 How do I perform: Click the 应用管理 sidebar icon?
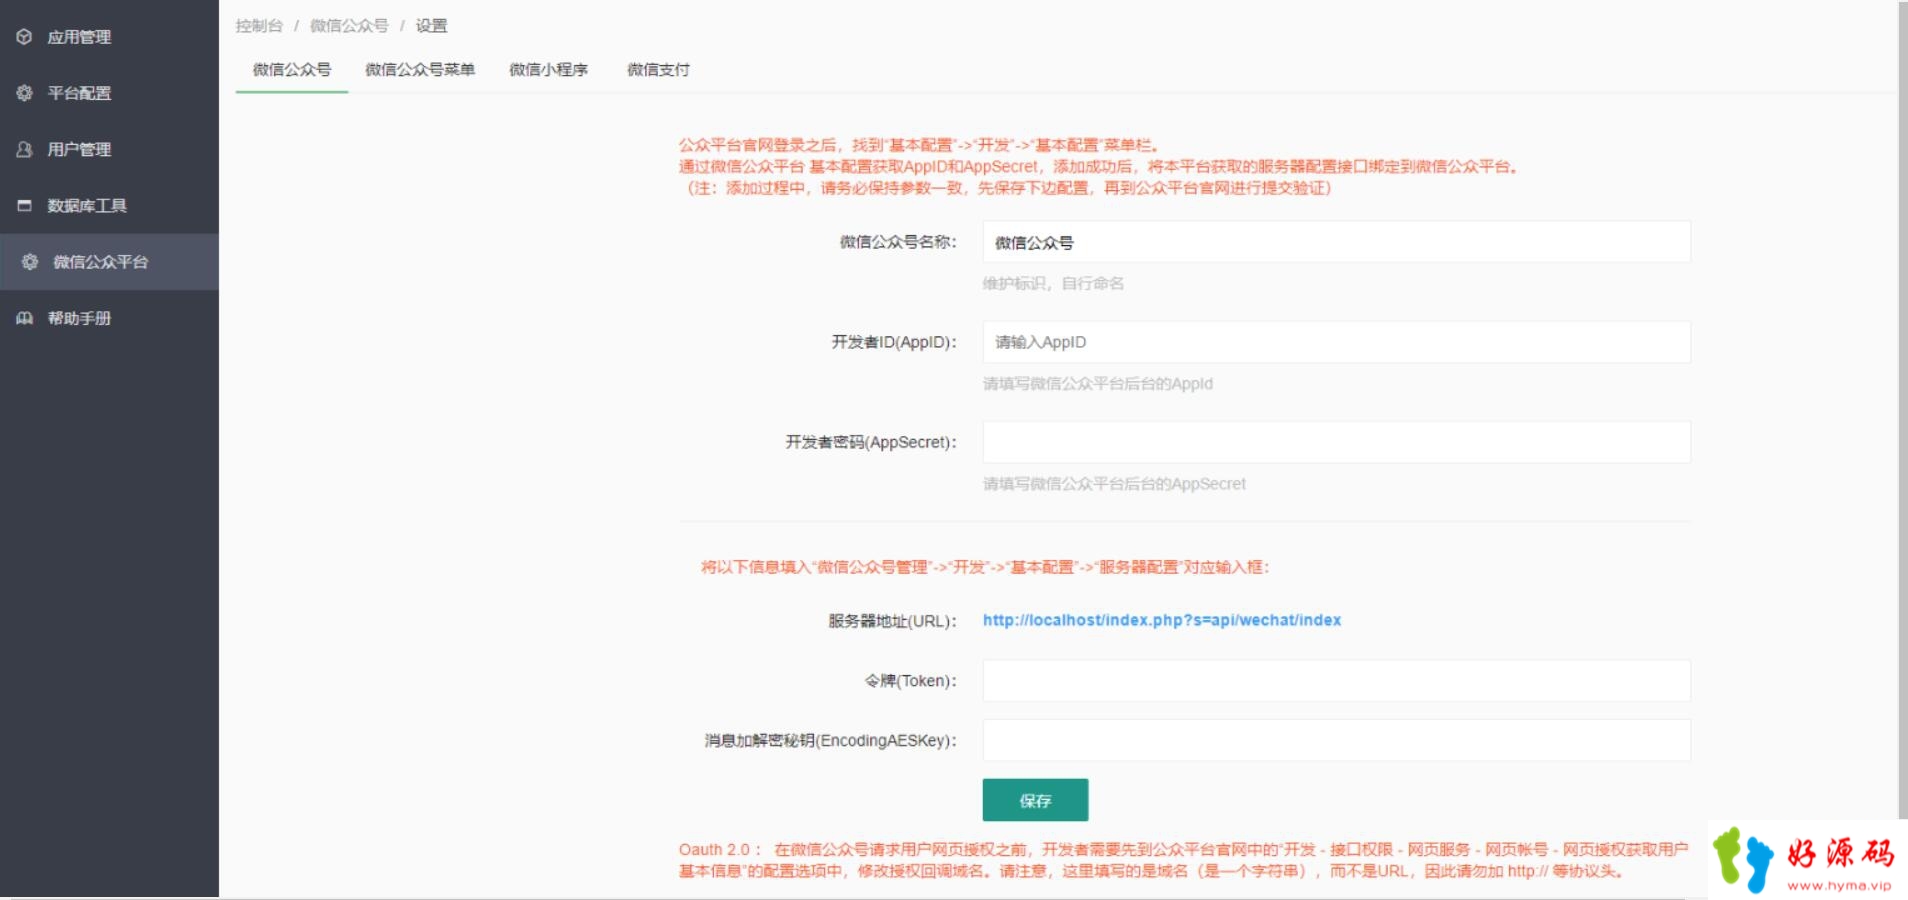(x=24, y=37)
